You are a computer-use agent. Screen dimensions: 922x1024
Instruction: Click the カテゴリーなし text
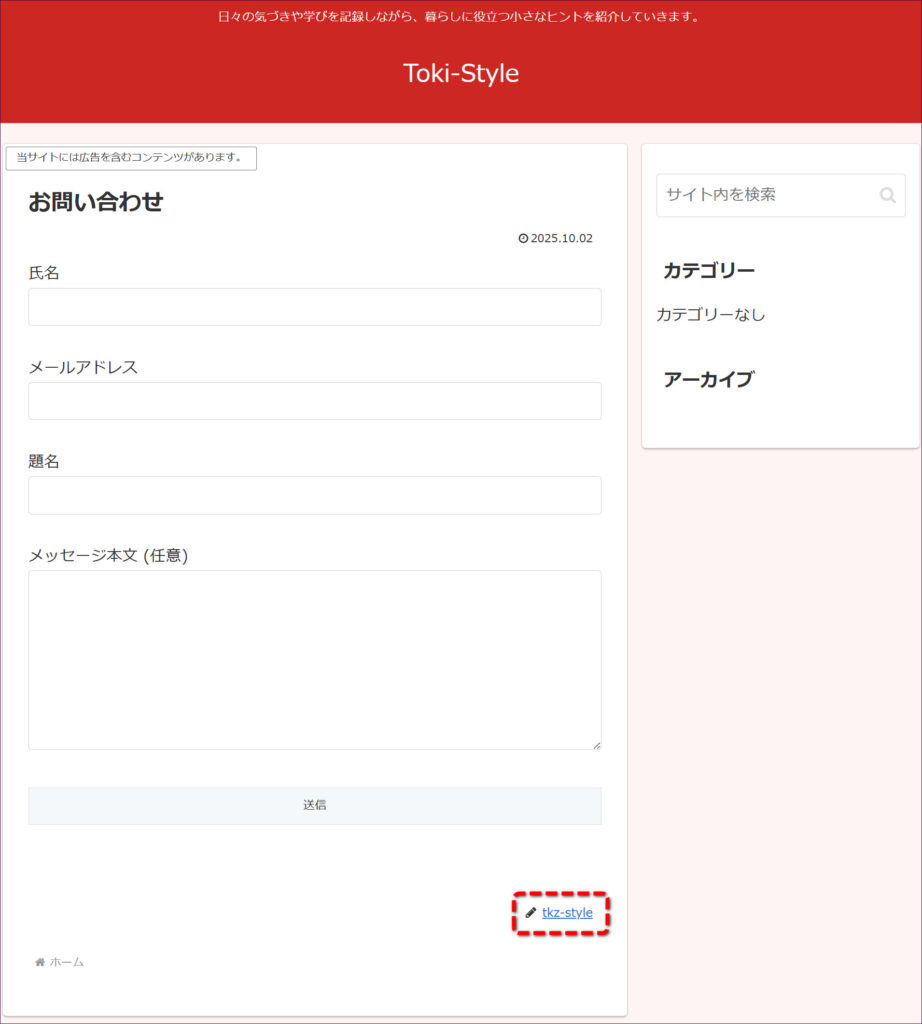(x=711, y=315)
